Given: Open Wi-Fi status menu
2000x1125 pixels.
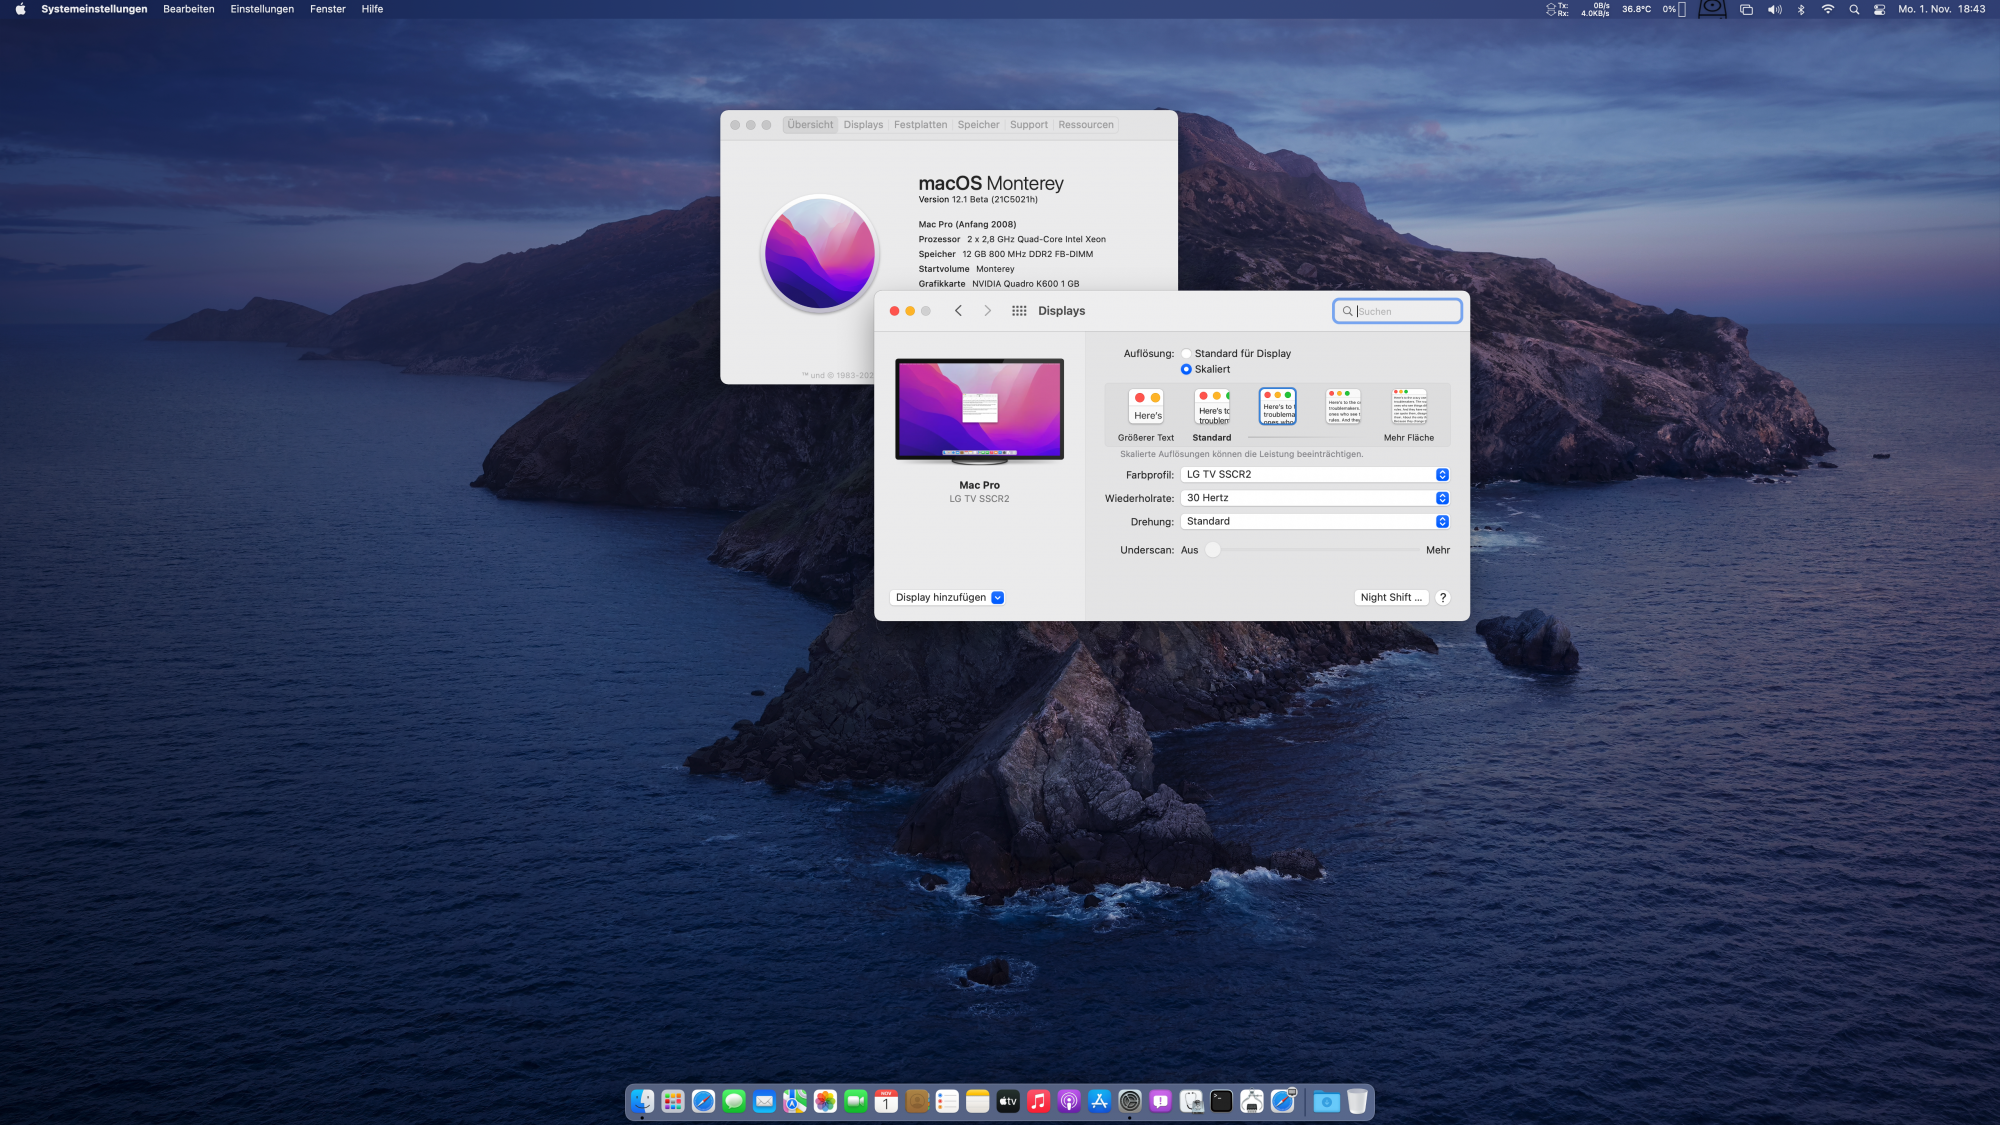Looking at the screenshot, I should 1828,9.
